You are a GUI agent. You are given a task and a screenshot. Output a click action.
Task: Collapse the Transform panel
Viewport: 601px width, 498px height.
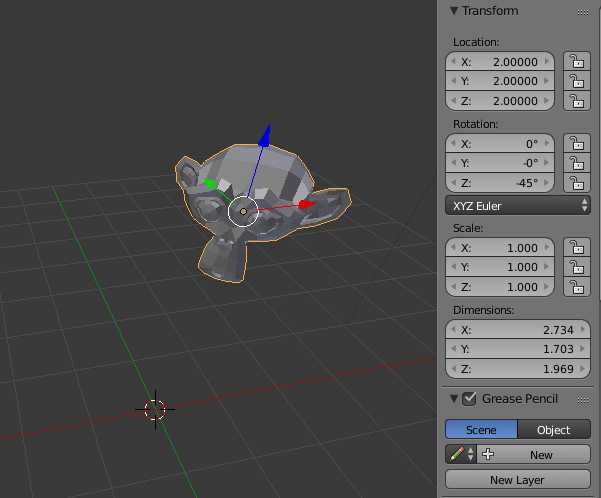[x=454, y=11]
